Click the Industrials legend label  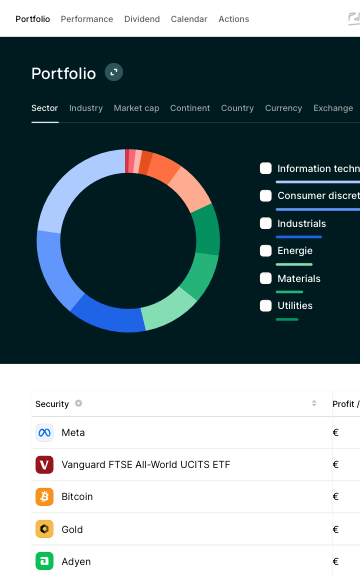coord(302,224)
